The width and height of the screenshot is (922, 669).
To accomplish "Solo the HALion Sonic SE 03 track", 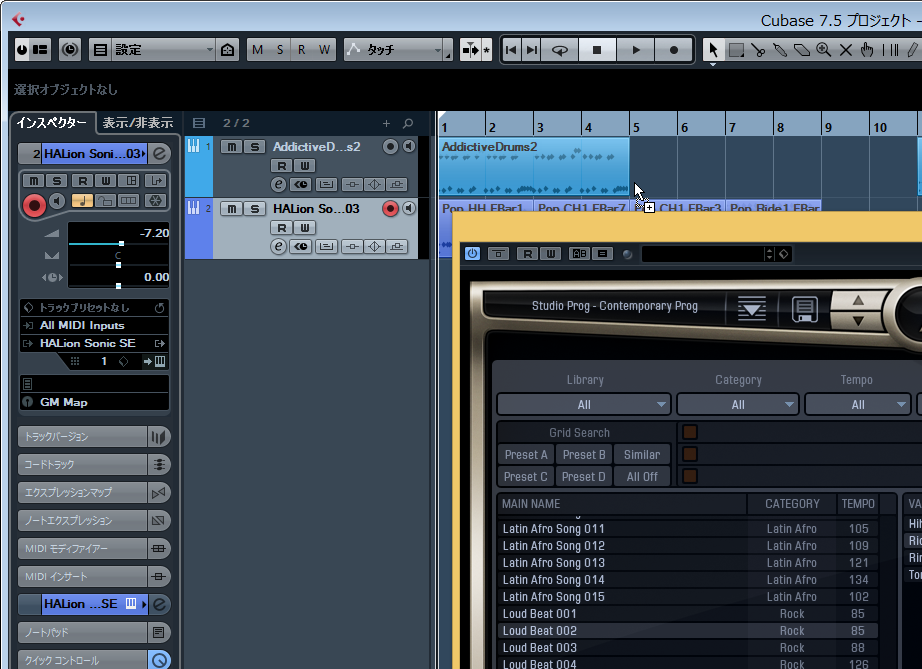I will point(255,209).
